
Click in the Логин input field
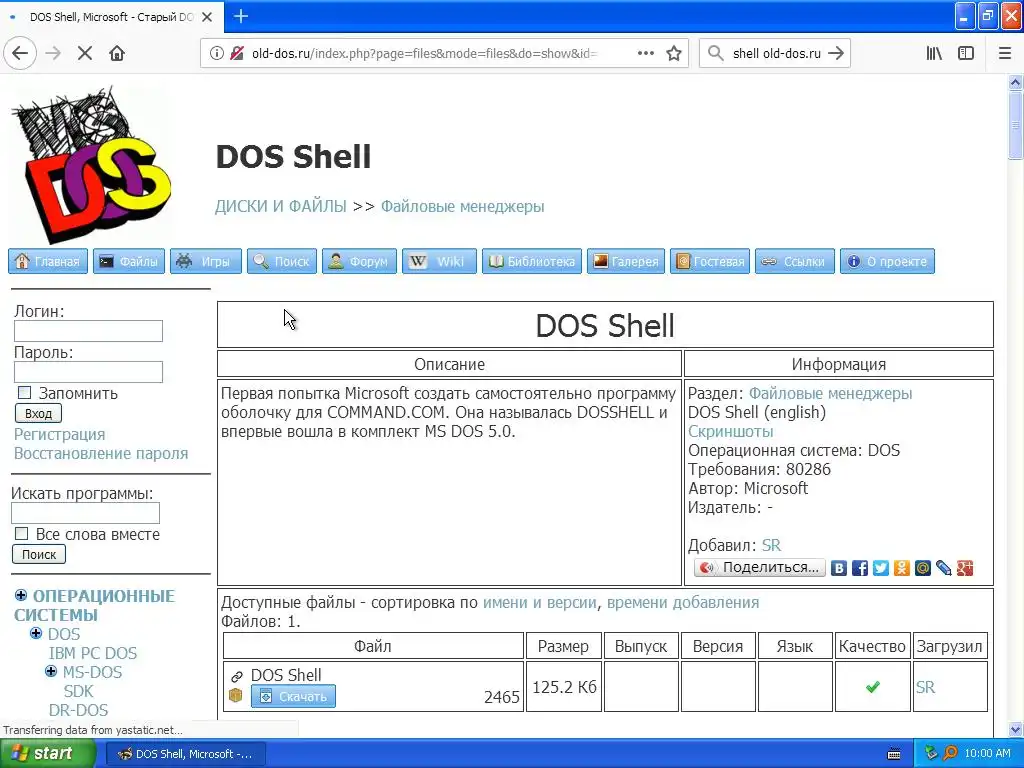coord(88,331)
